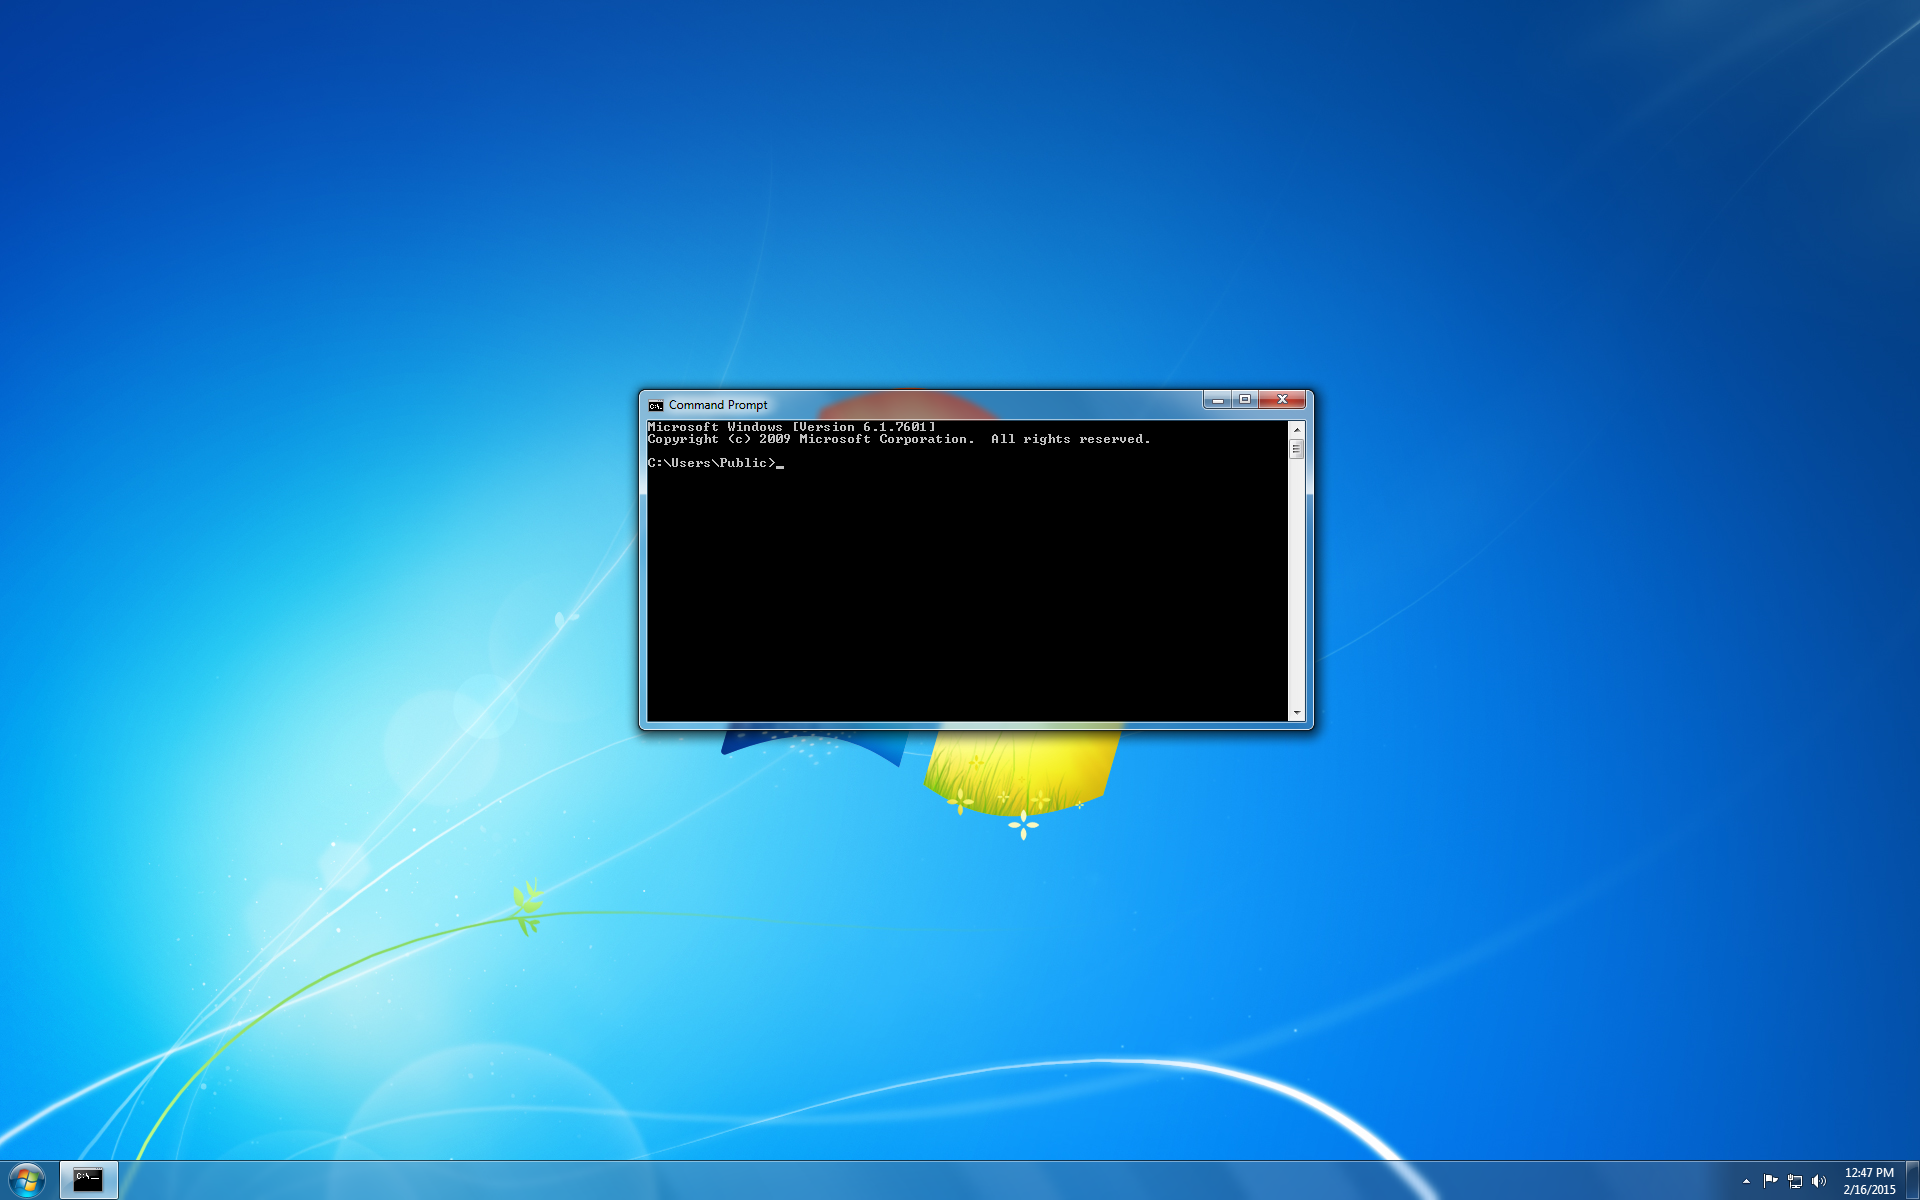Open the calendar by clicking the clock
Screen dimensions: 1920x1200
1869,1178
